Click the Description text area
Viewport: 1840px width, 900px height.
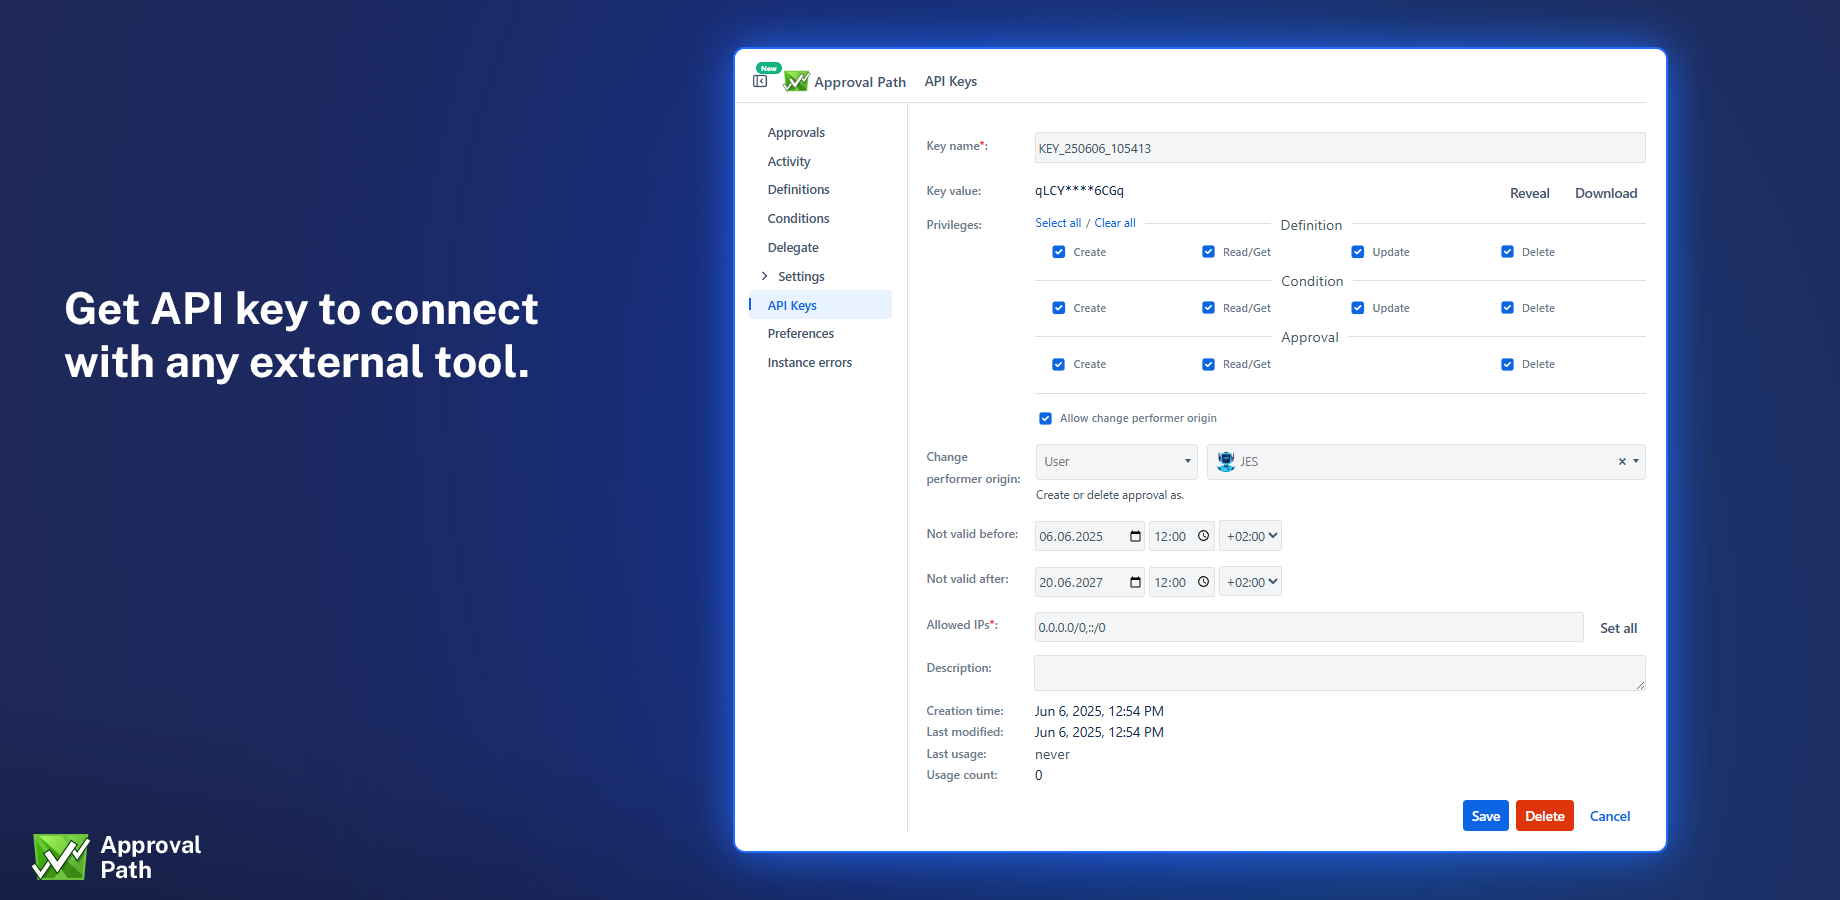[1340, 673]
